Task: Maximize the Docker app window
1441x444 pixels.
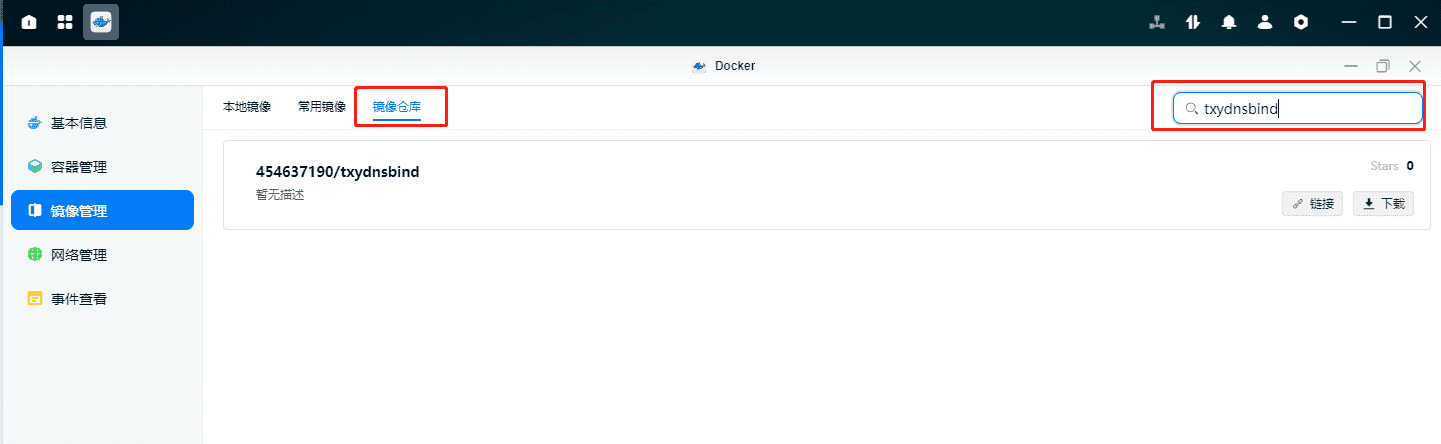Action: (x=1383, y=66)
